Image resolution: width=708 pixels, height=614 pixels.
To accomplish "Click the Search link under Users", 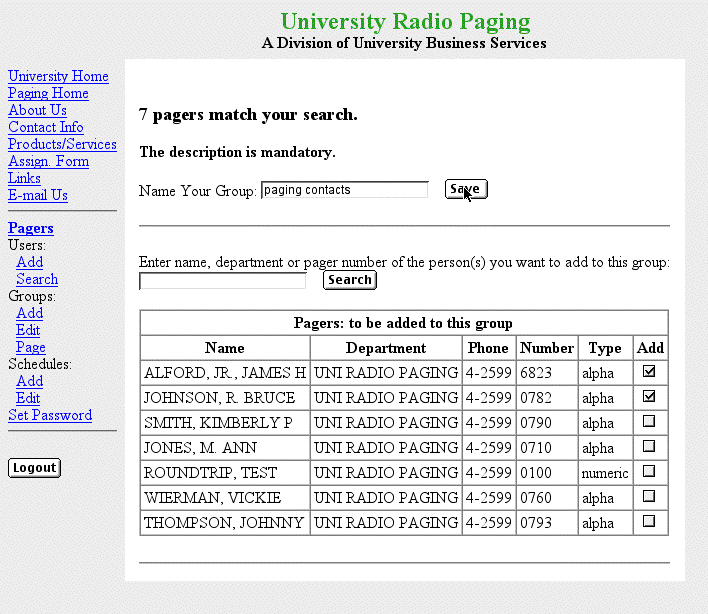I will 37,279.
